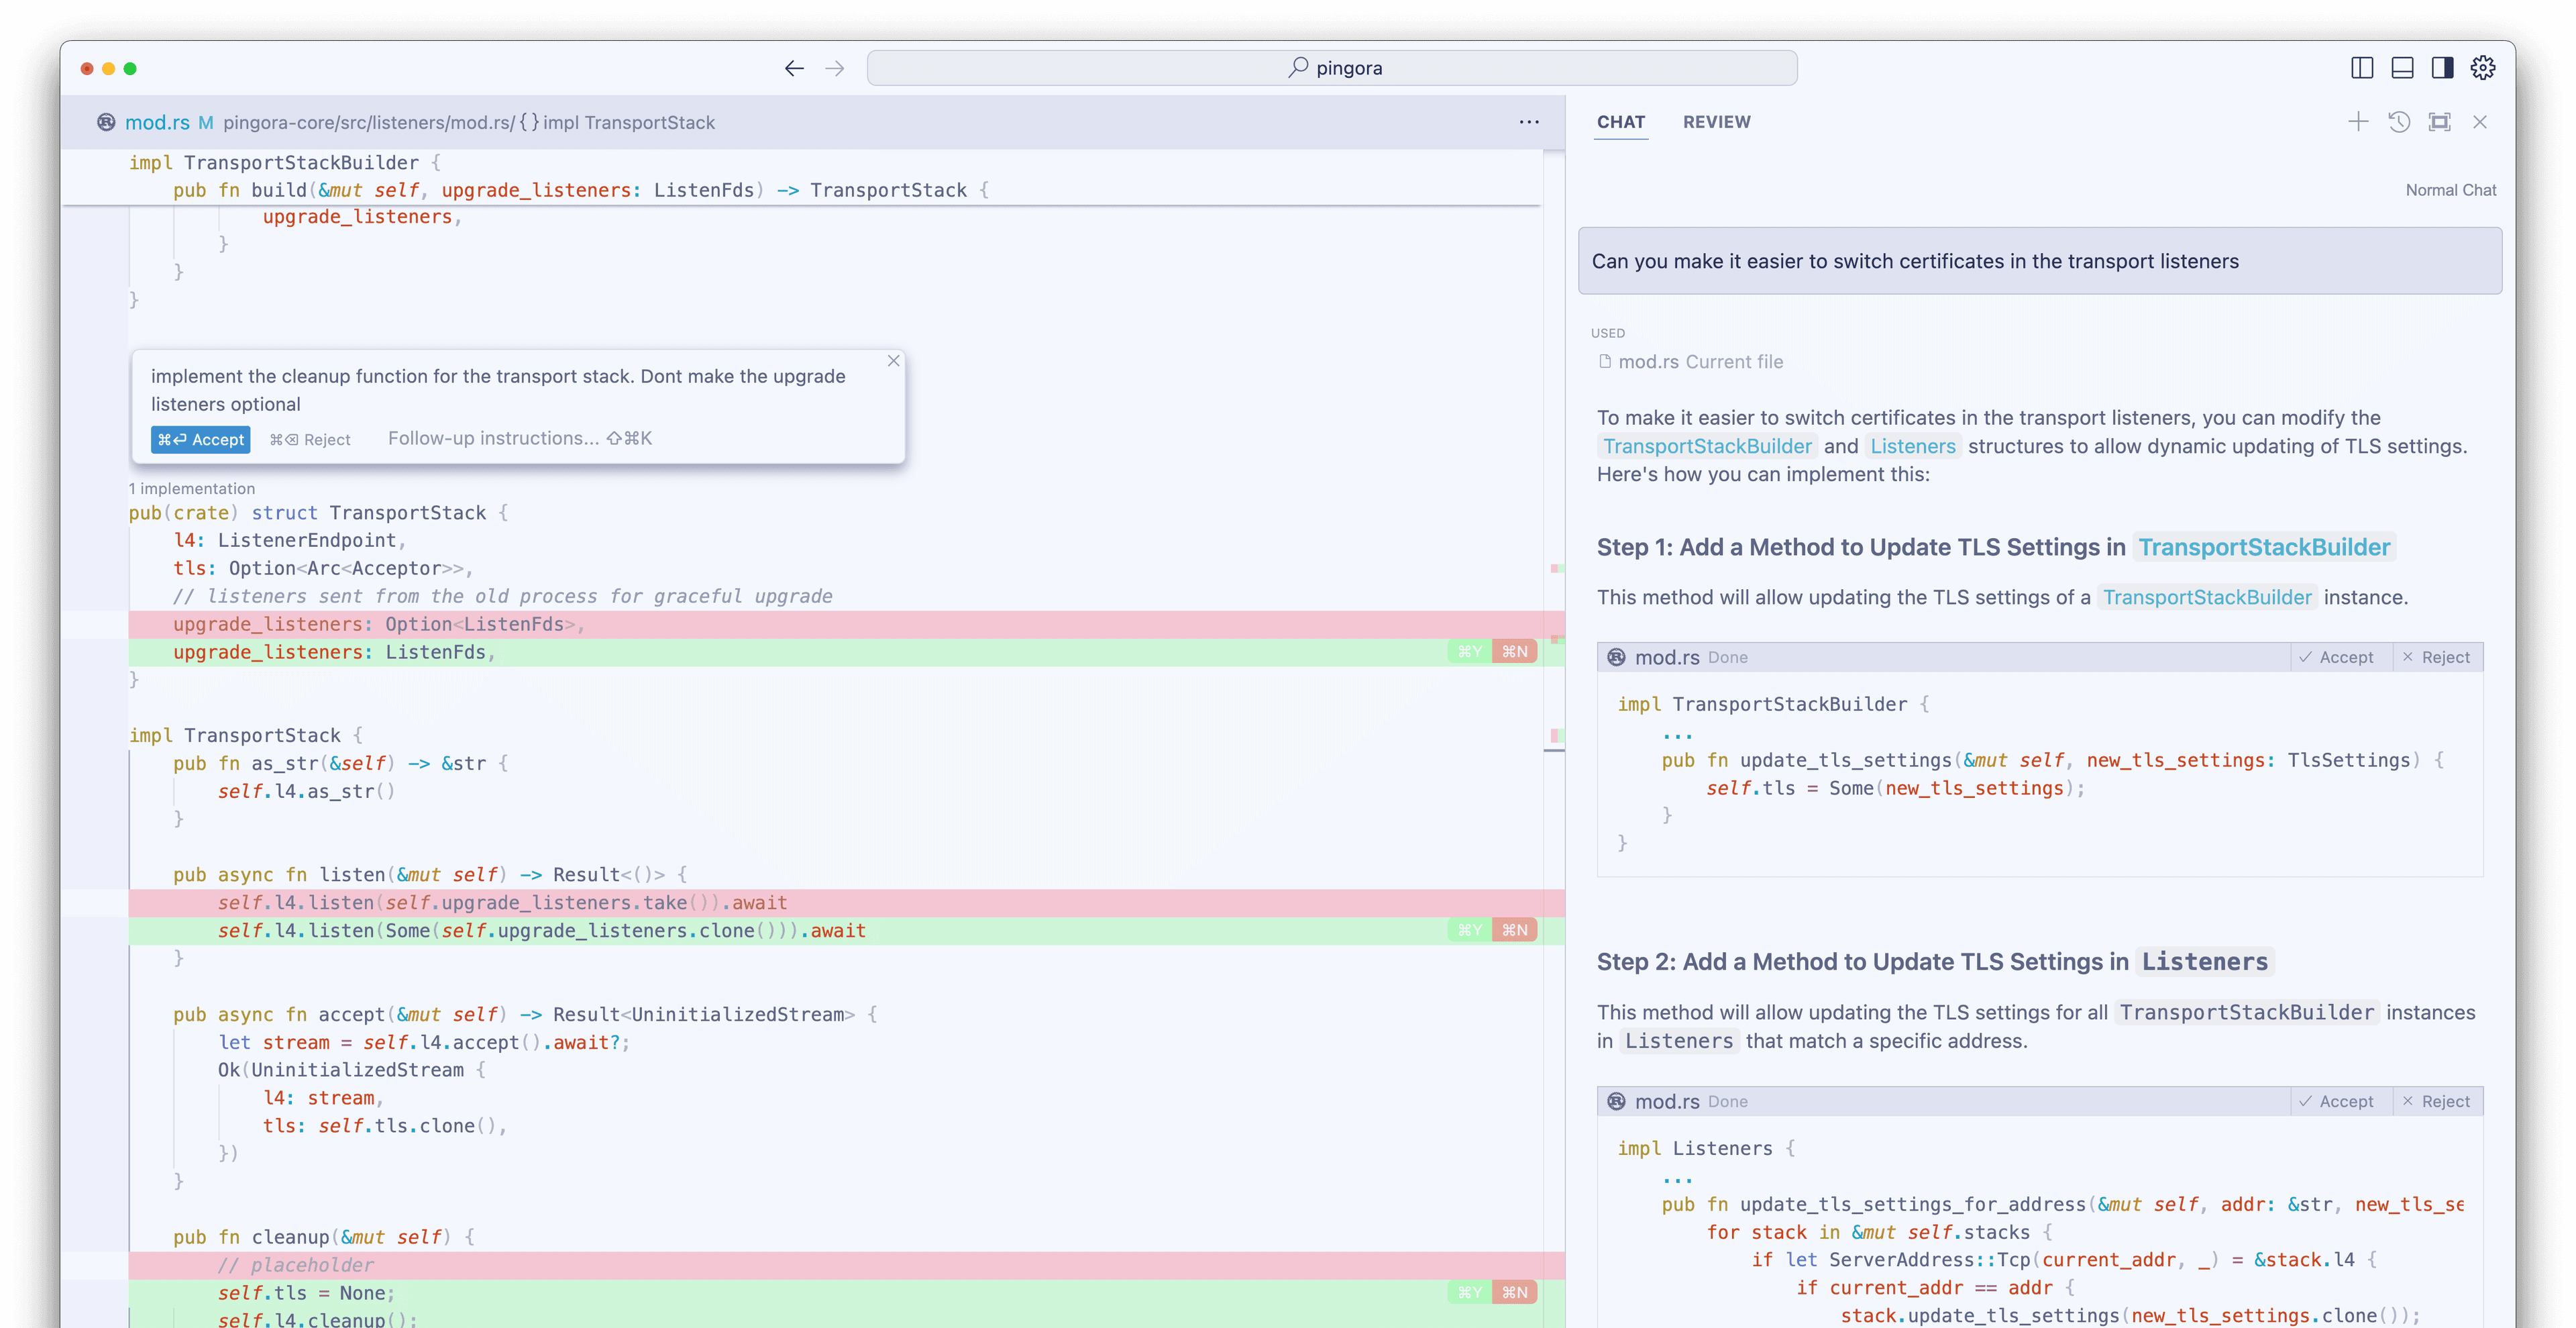Reject the Listeners code block changes
Screen dimensions: 2576x1328
pyautogui.click(x=2436, y=1101)
